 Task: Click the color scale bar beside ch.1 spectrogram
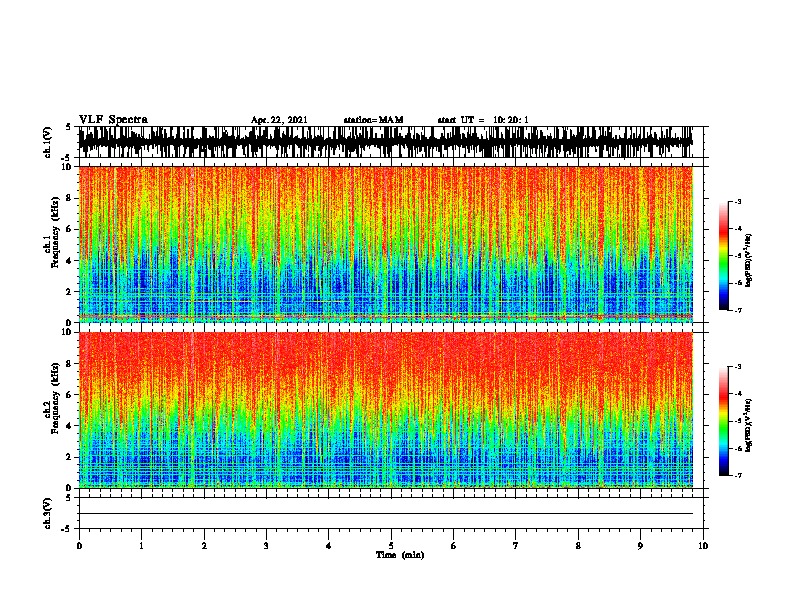724,256
